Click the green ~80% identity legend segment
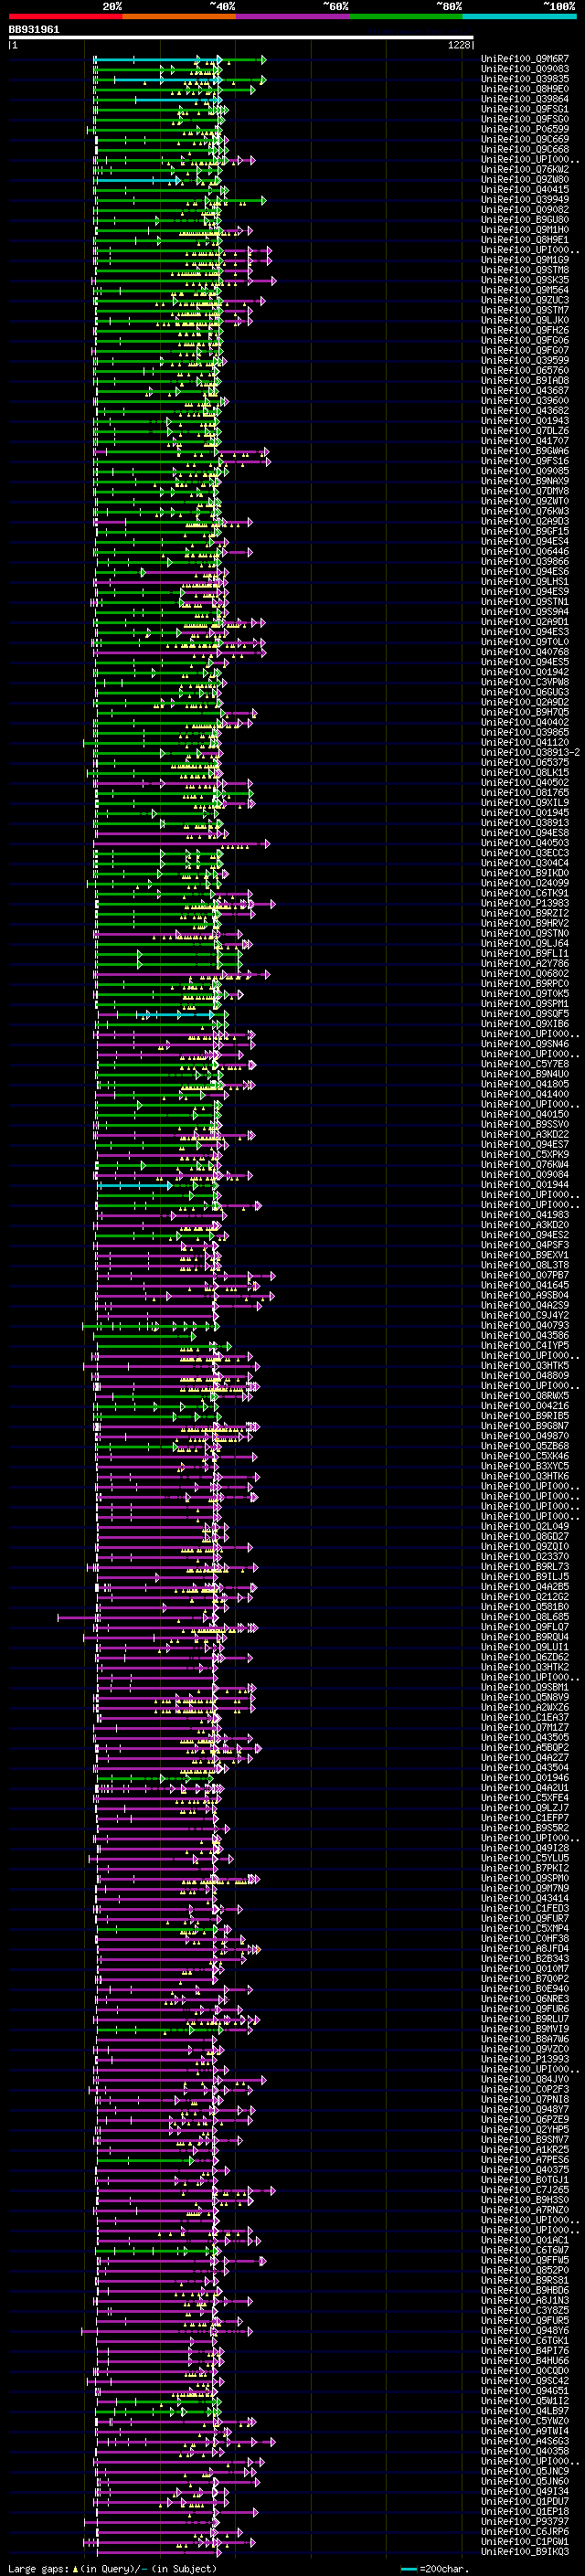 point(406,16)
